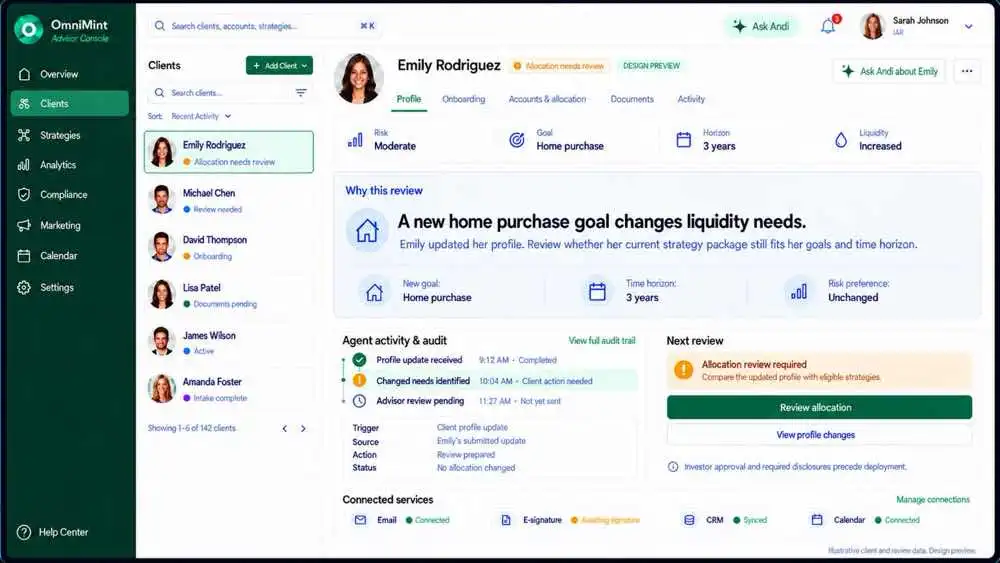Open the three-dot more options menu
This screenshot has height=563, width=1000.
(967, 71)
